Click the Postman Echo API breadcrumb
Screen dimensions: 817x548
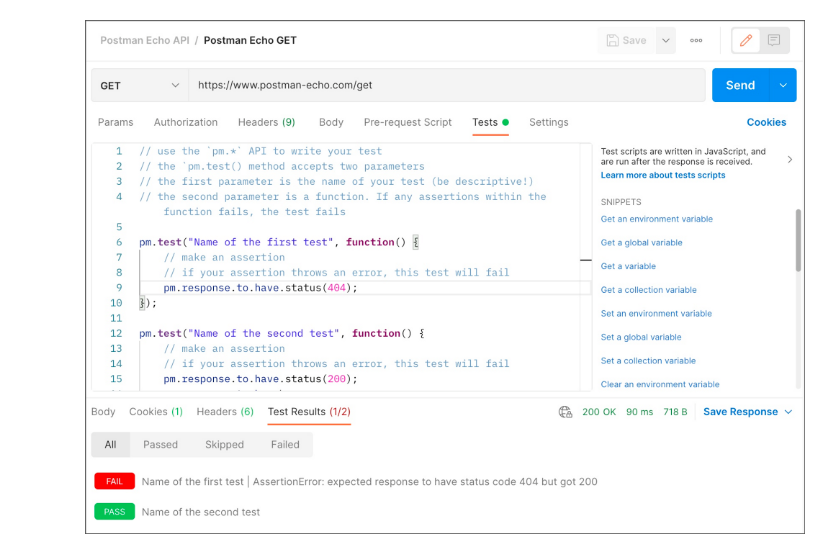[144, 41]
